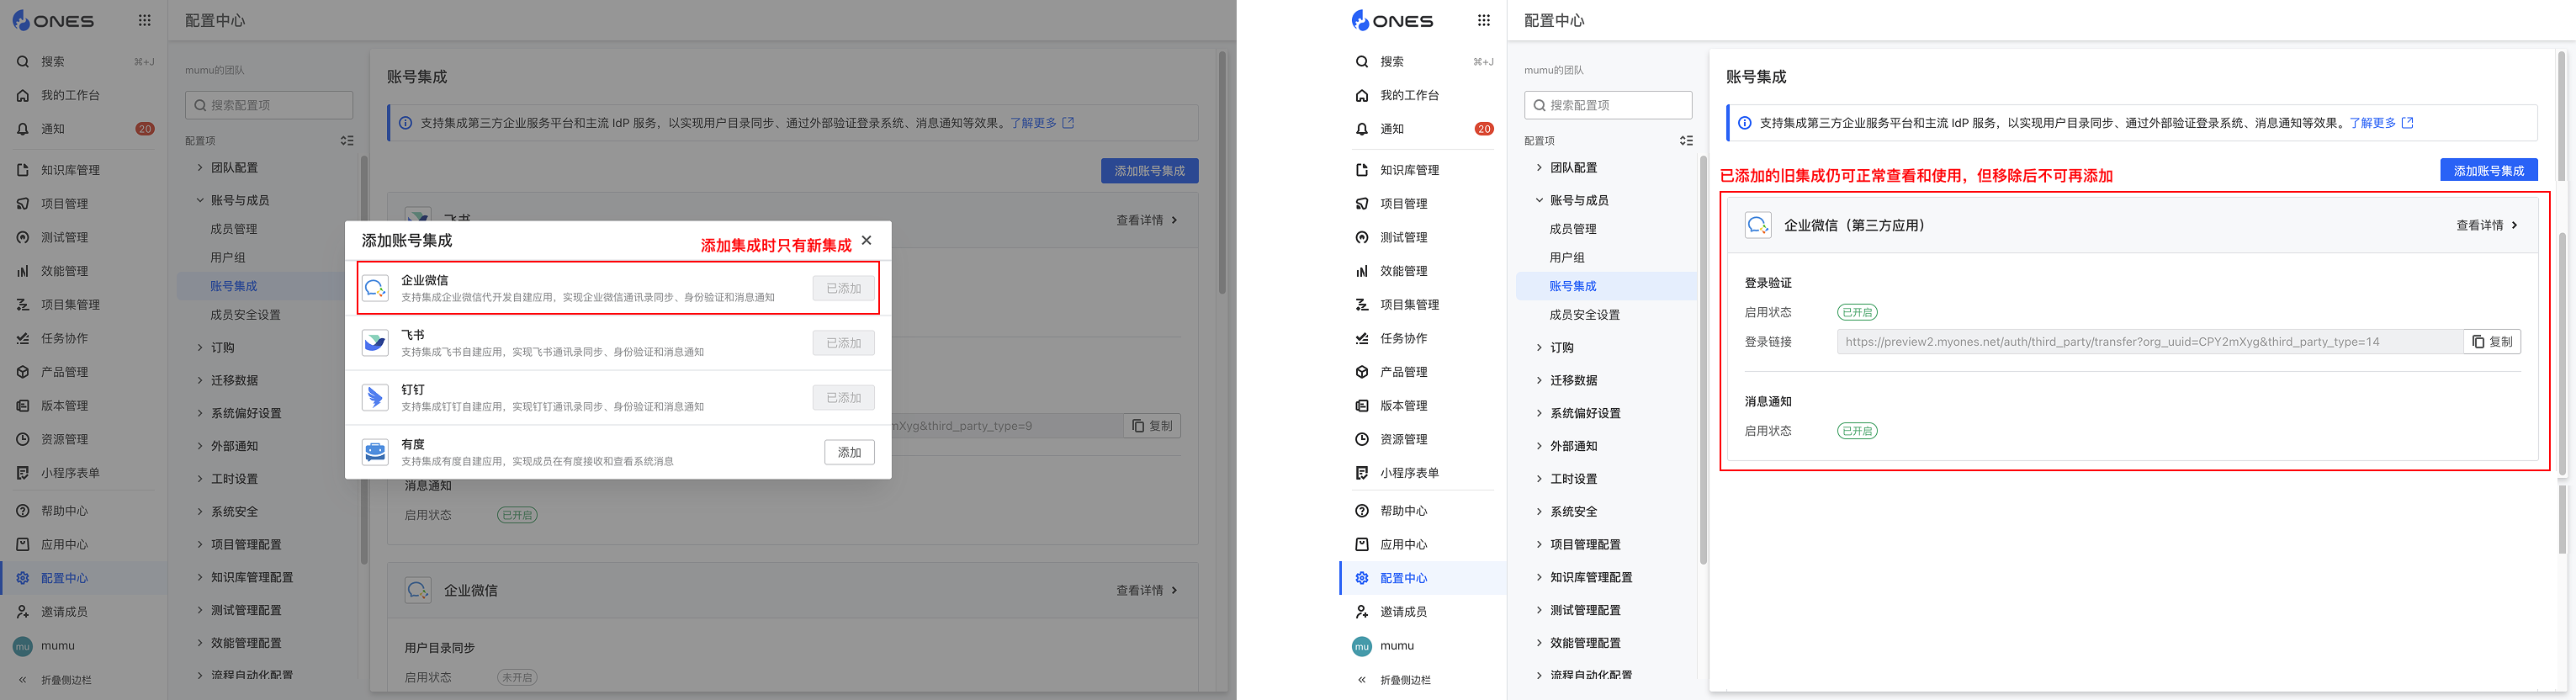
Task: Expand 迁移数据 in the right screenshot config tree
Action: (1539, 381)
